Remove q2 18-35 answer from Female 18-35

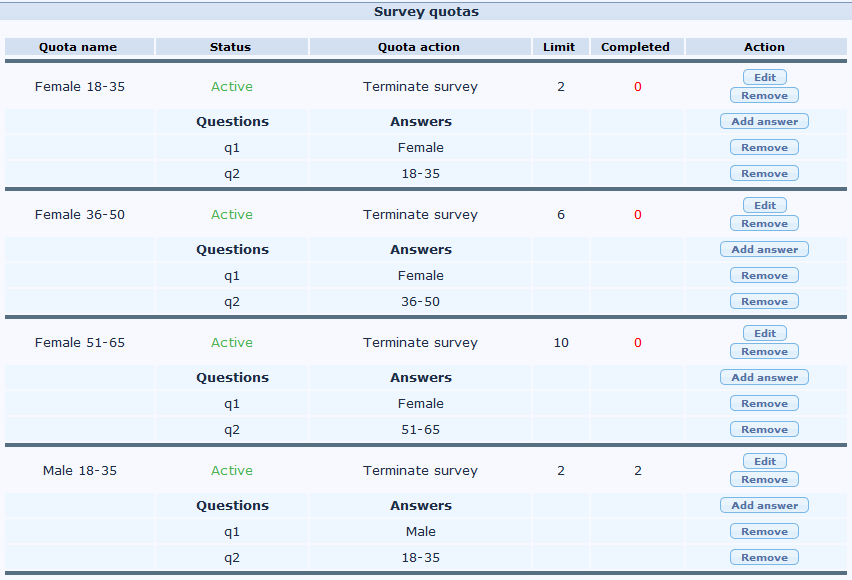point(764,174)
